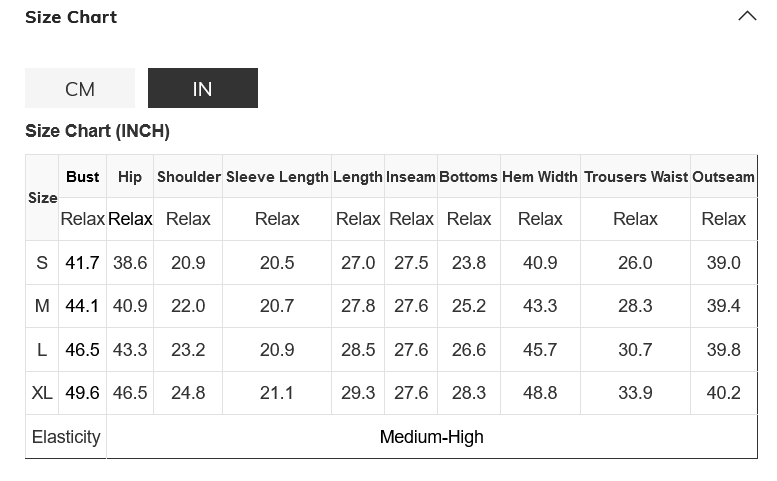
Task: Collapse the Size Chart section chevron
Action: point(747,17)
